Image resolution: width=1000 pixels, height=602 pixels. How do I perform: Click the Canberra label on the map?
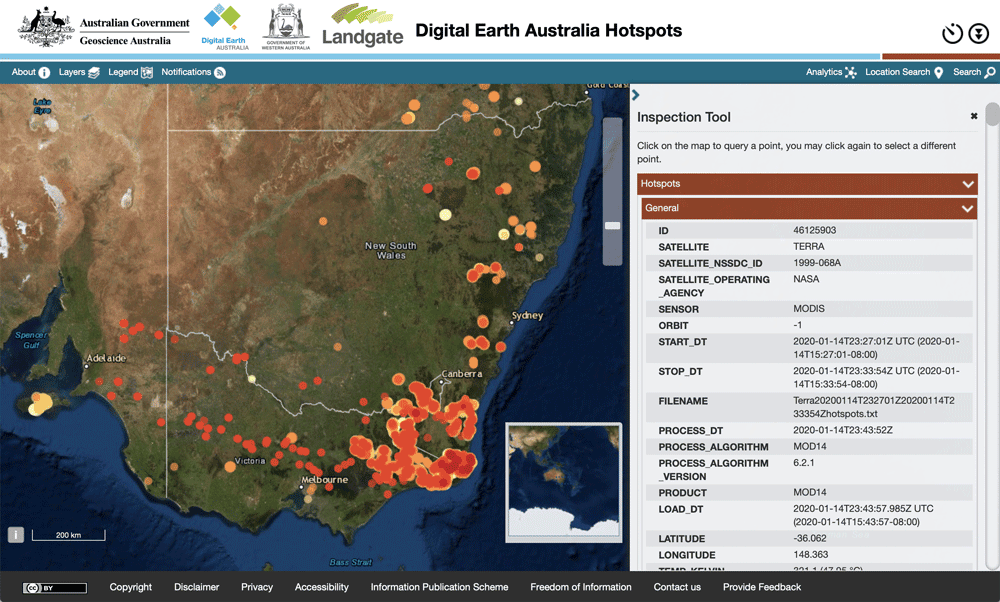tap(462, 374)
